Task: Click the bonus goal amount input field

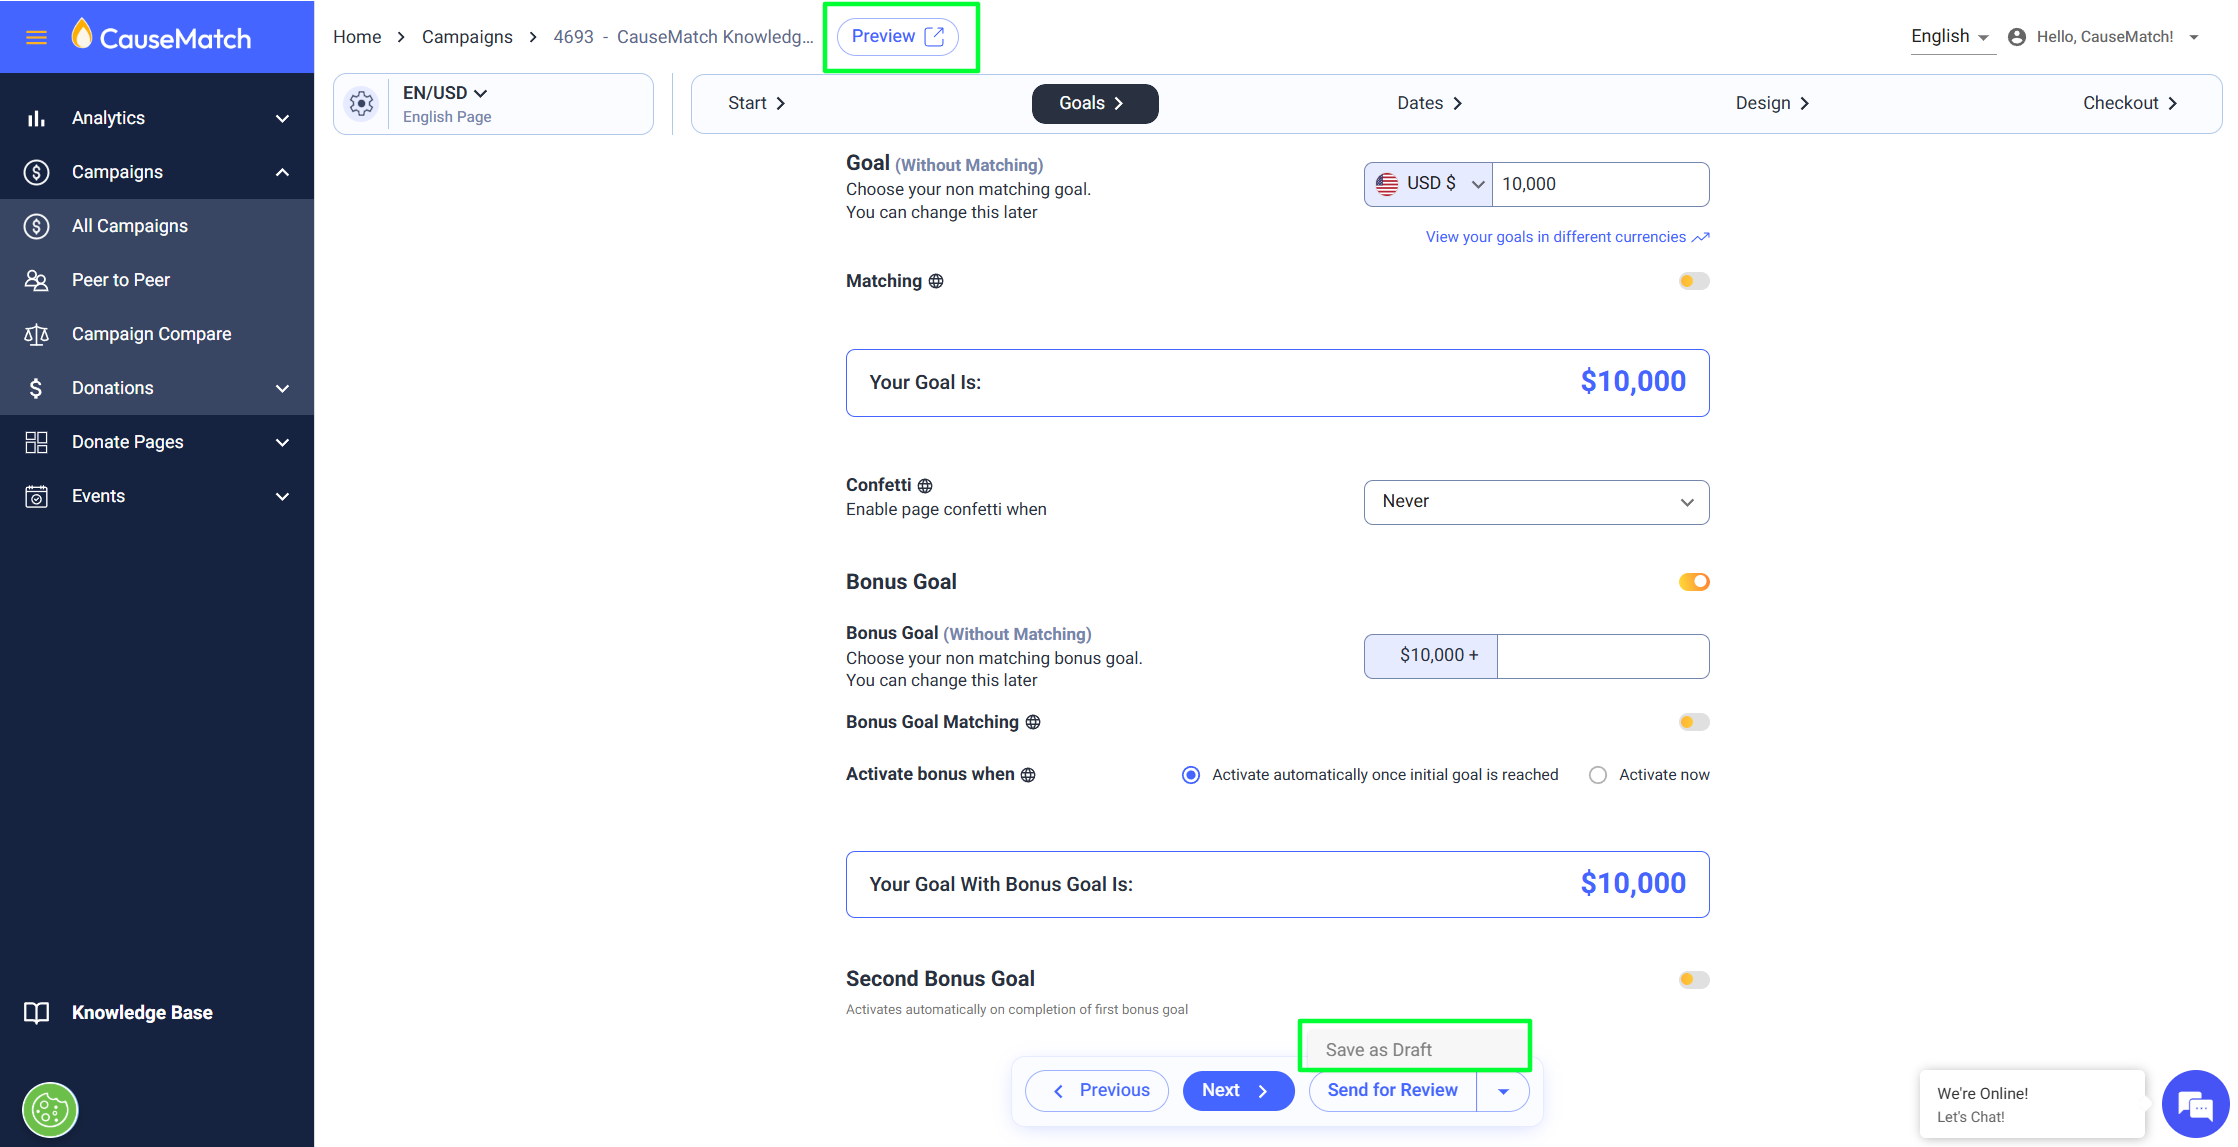Action: pos(1602,656)
